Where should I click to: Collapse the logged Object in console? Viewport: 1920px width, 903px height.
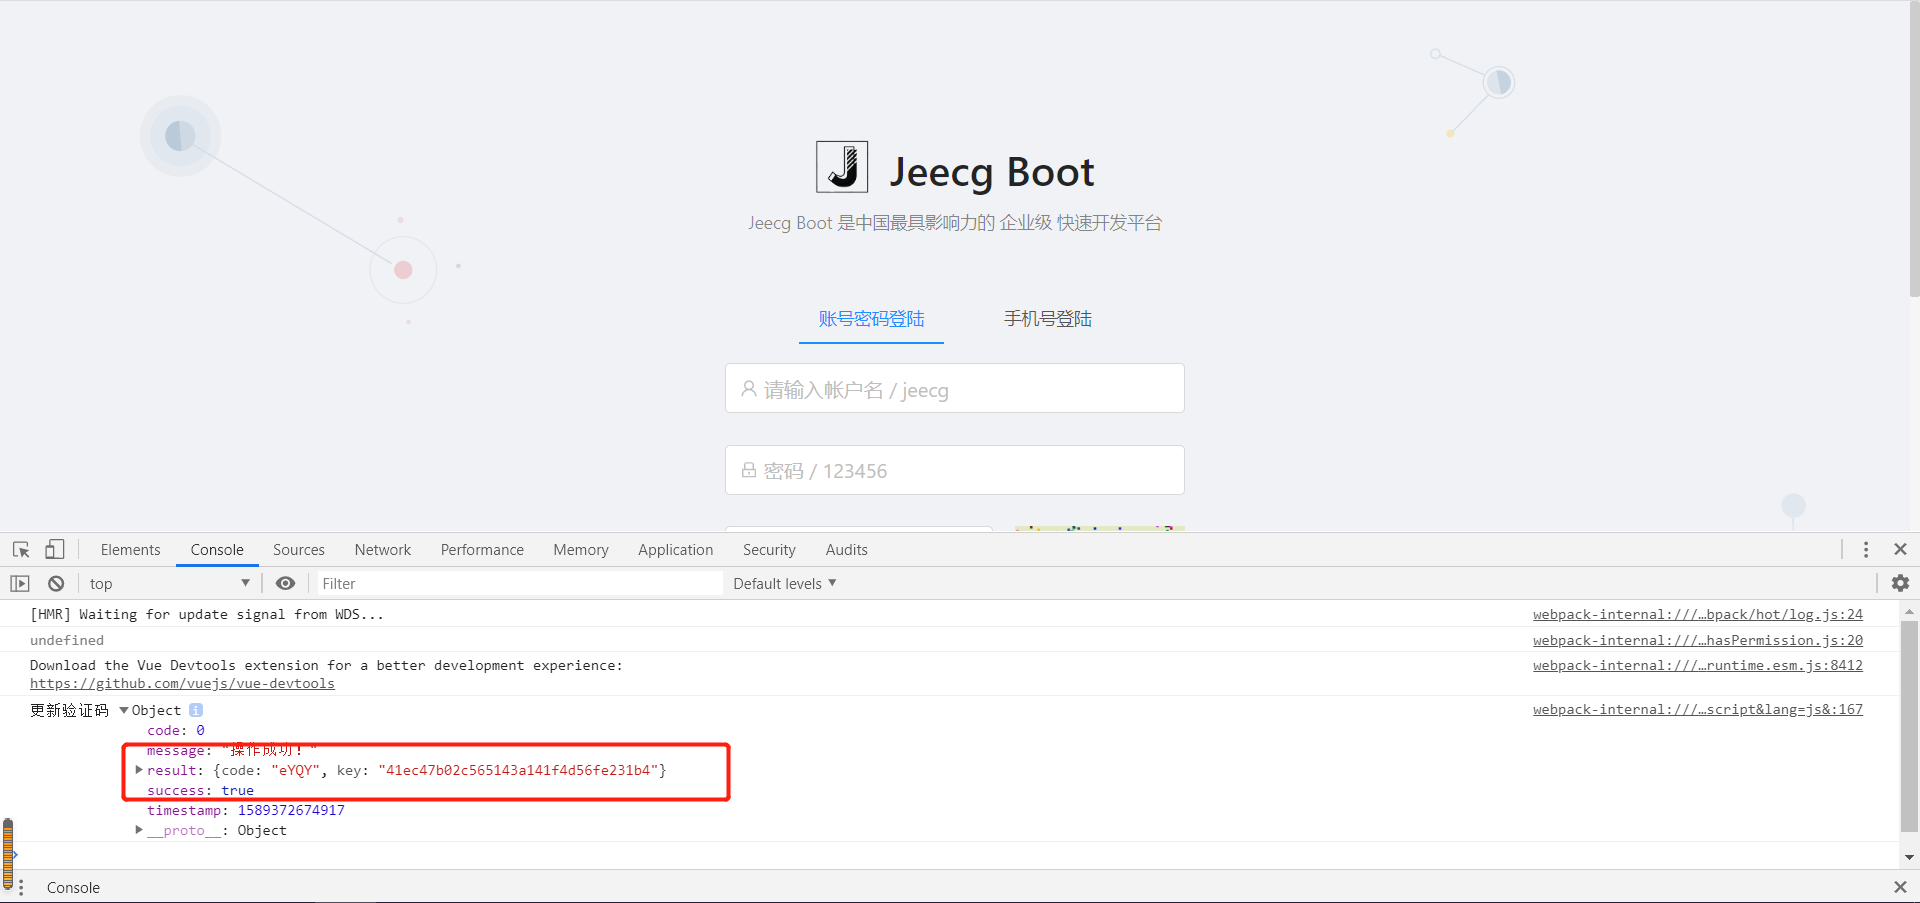[122, 710]
